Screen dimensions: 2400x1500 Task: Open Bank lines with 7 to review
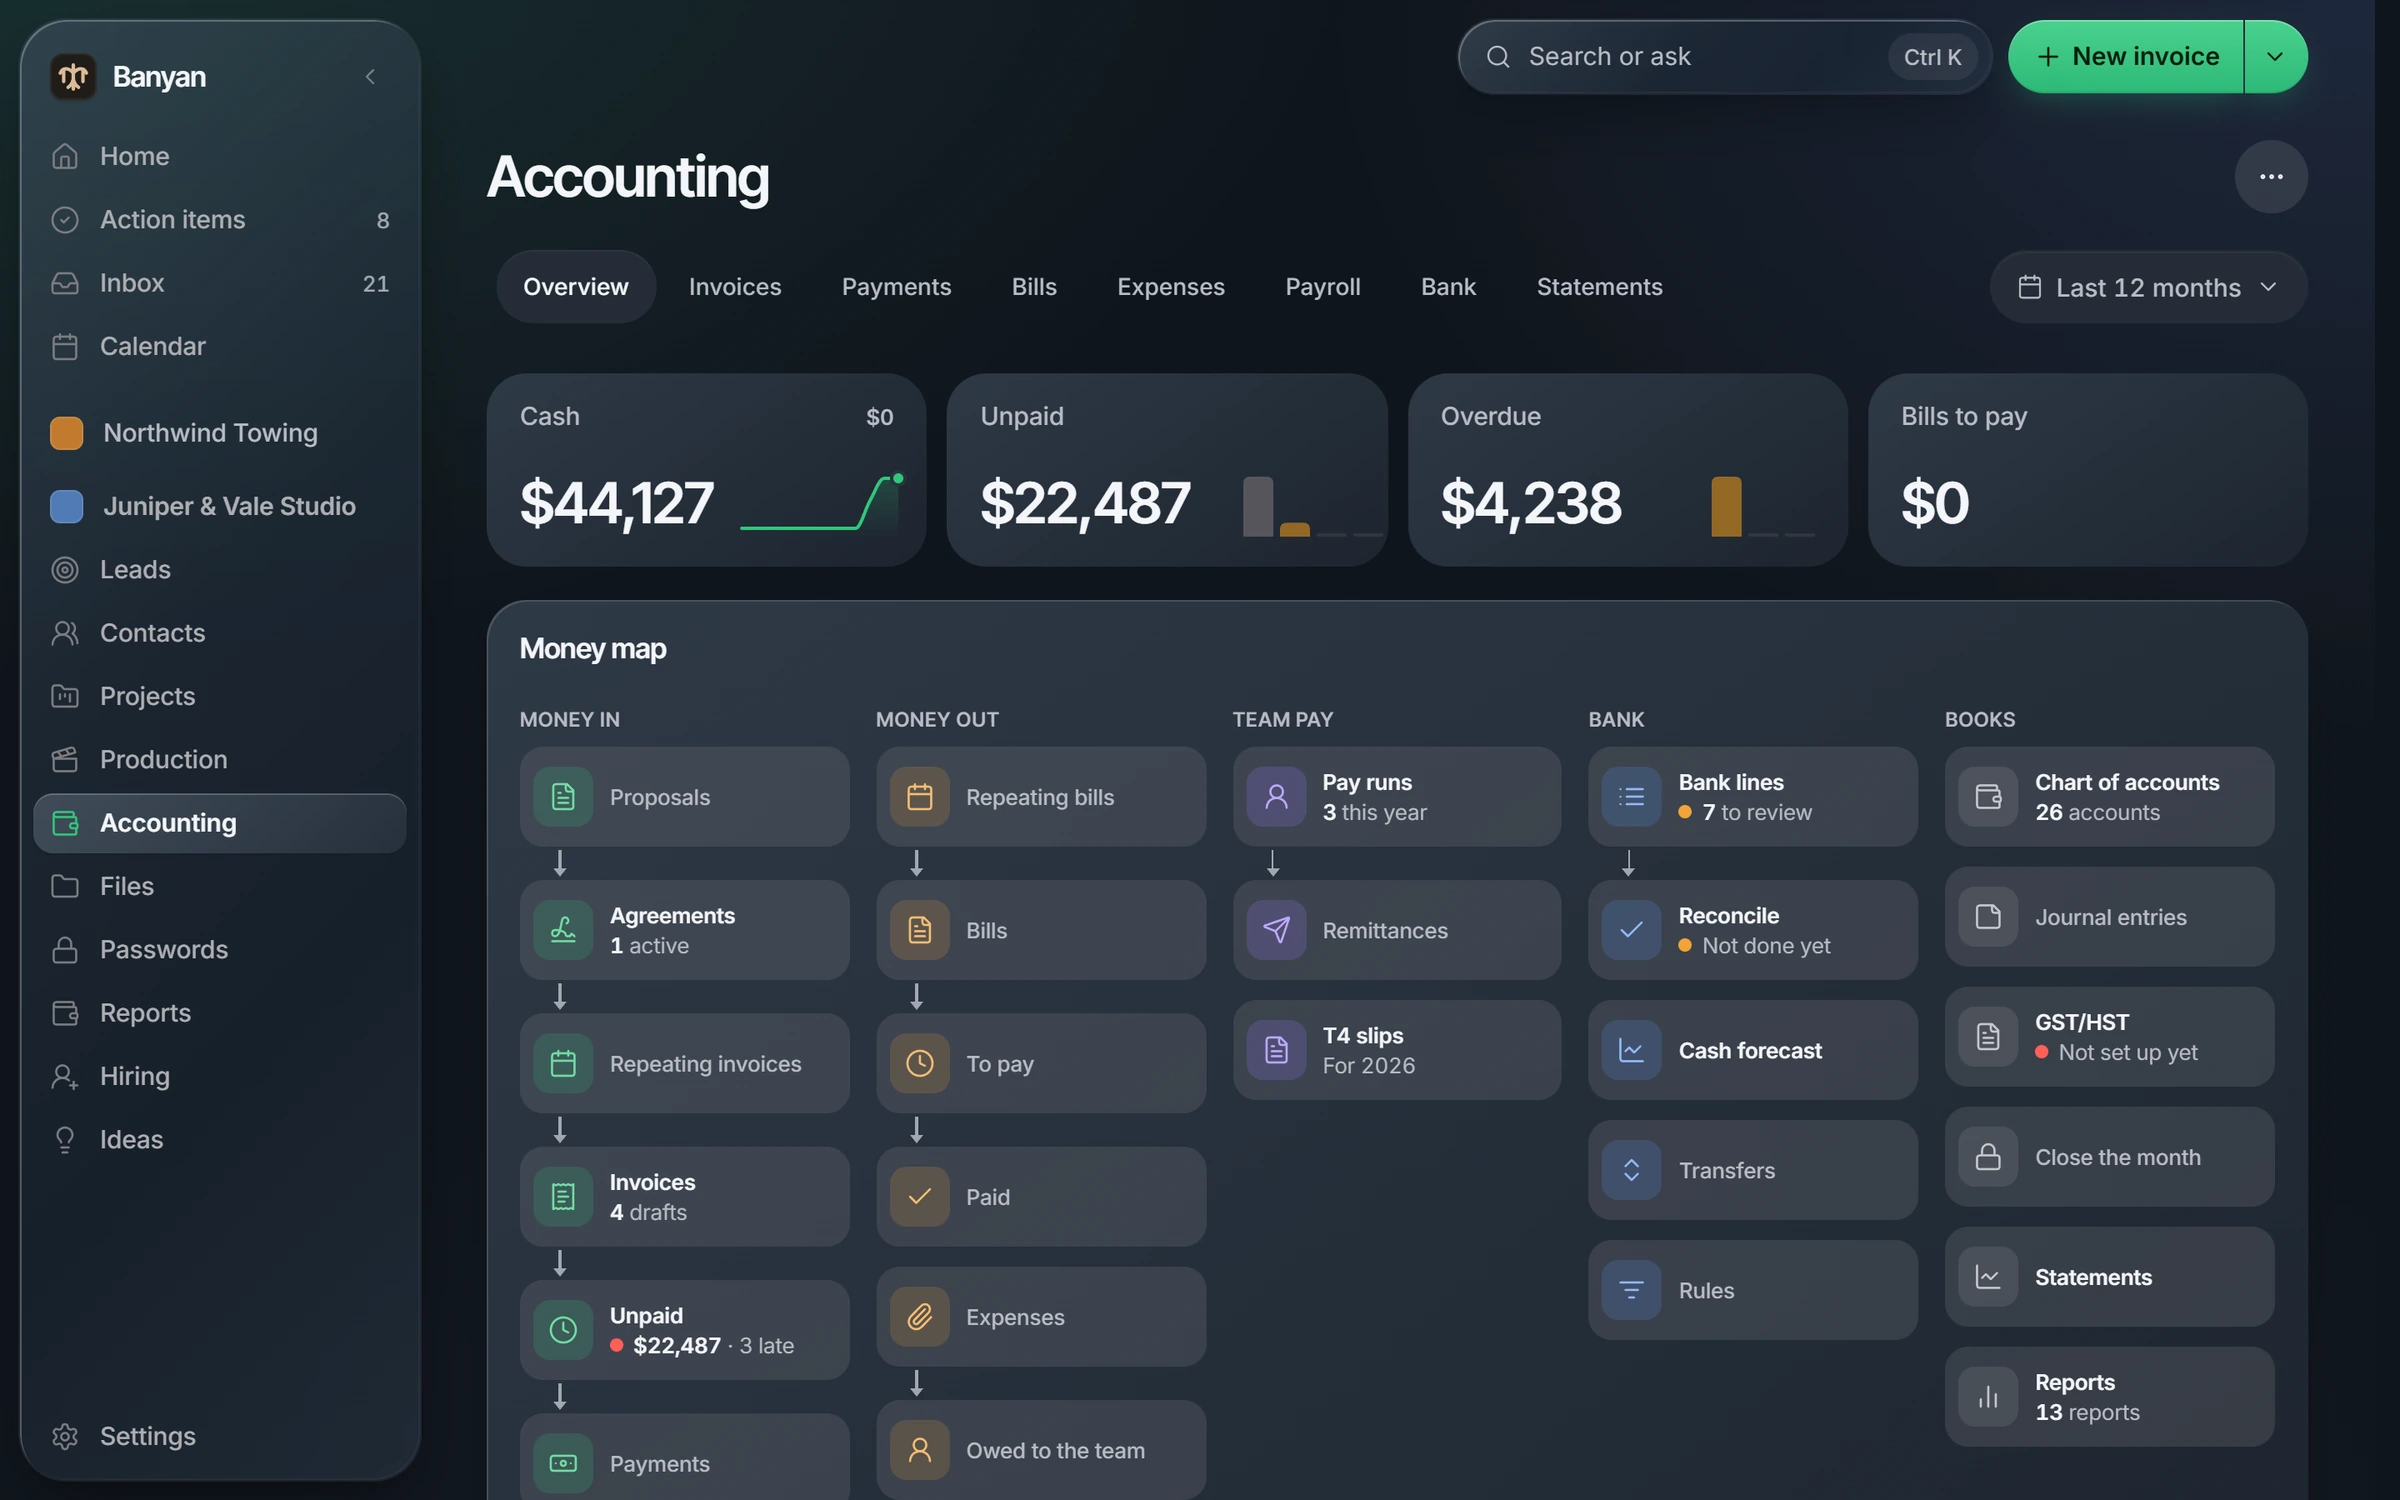[x=1753, y=797]
